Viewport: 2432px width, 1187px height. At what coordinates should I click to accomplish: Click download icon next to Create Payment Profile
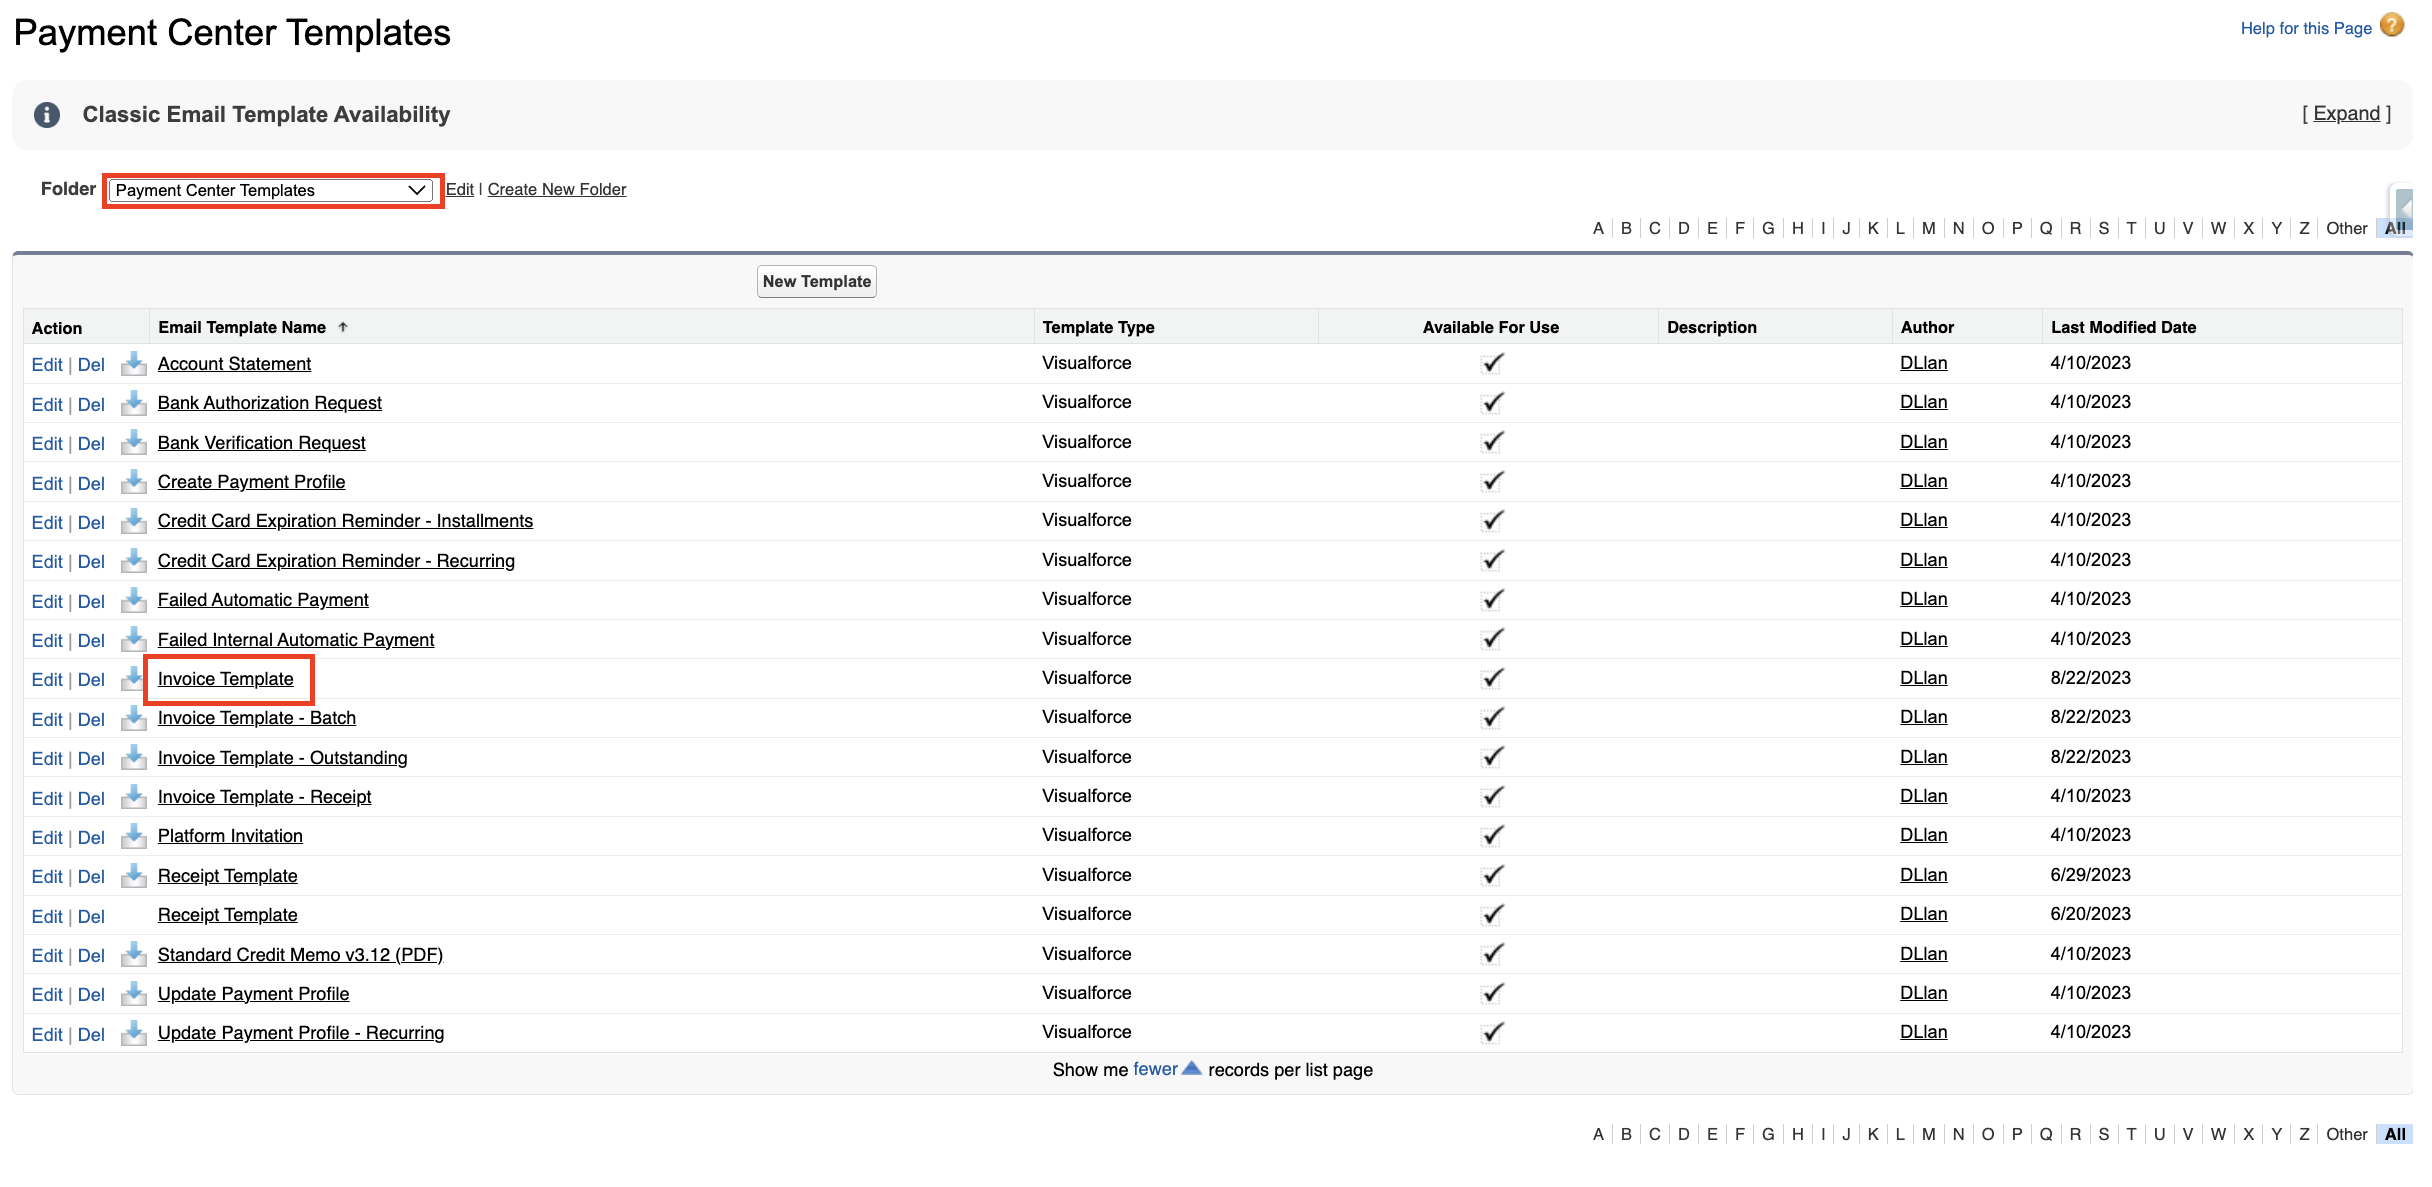tap(133, 483)
